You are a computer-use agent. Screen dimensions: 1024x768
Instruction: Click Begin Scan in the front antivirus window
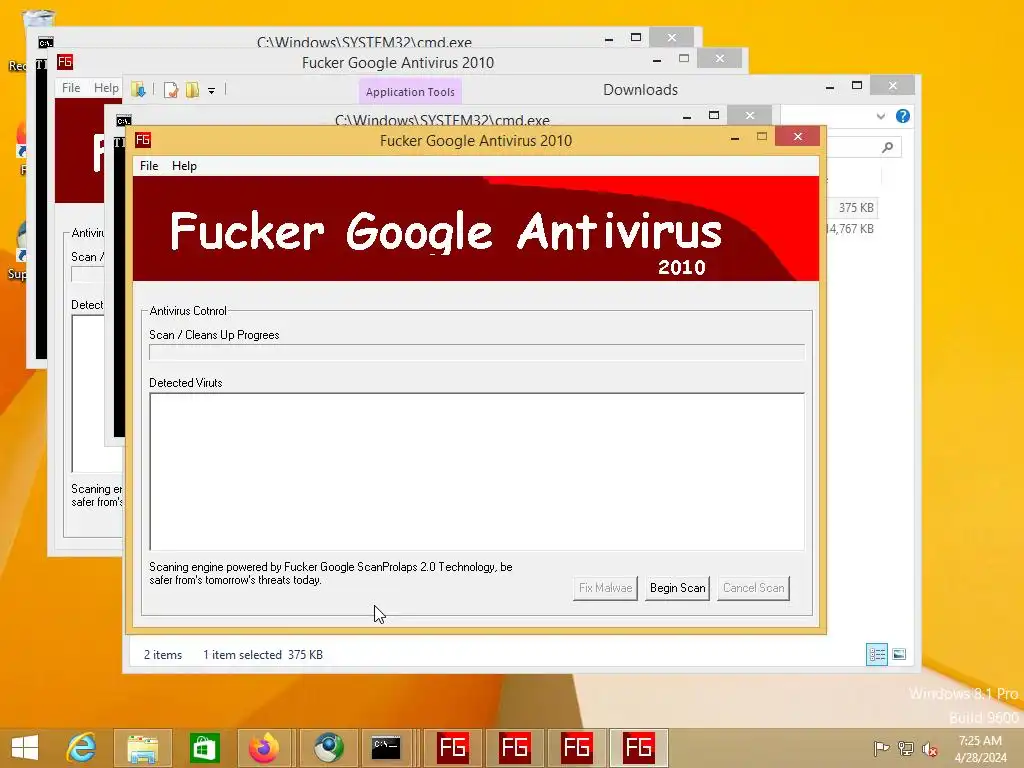click(x=677, y=588)
